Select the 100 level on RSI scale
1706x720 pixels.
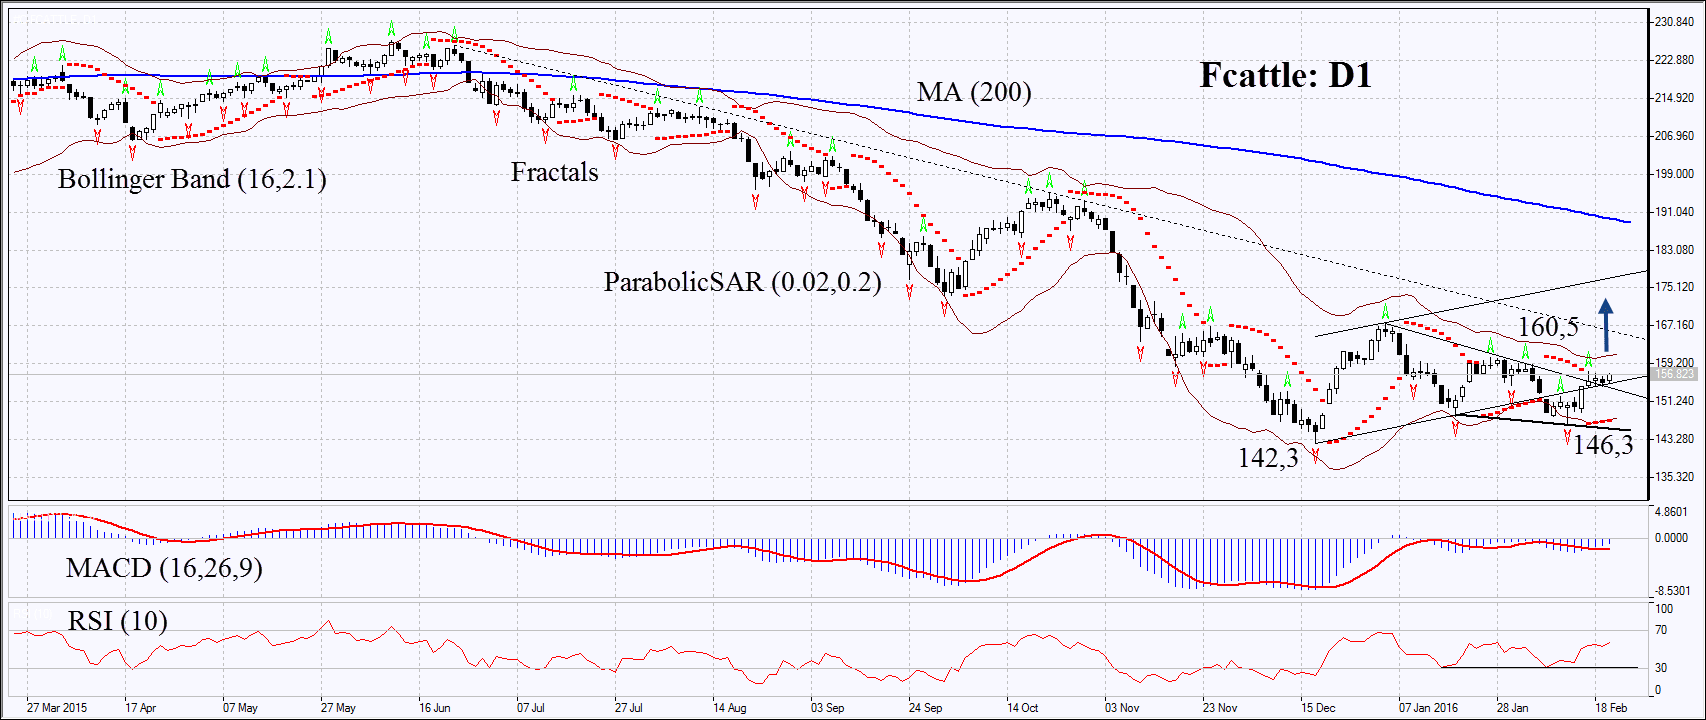point(1664,609)
